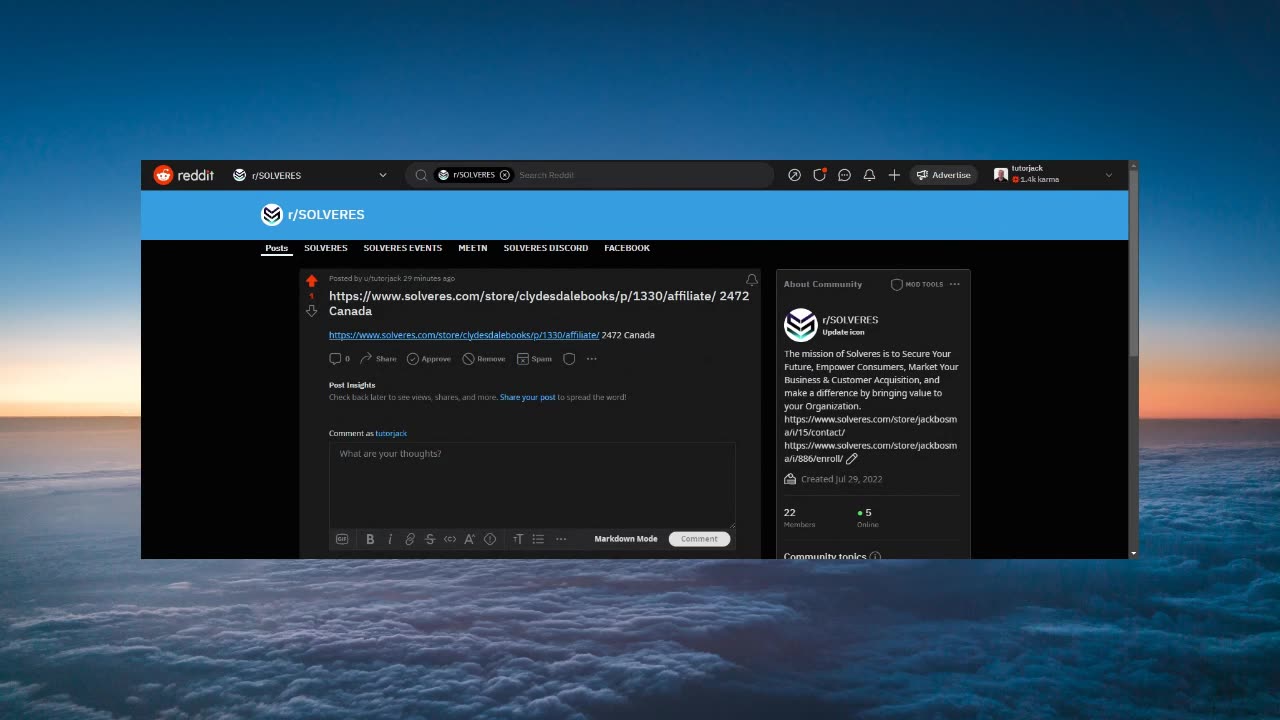Show more formatting options in comment editor
The height and width of the screenshot is (720, 1280).
tap(561, 539)
